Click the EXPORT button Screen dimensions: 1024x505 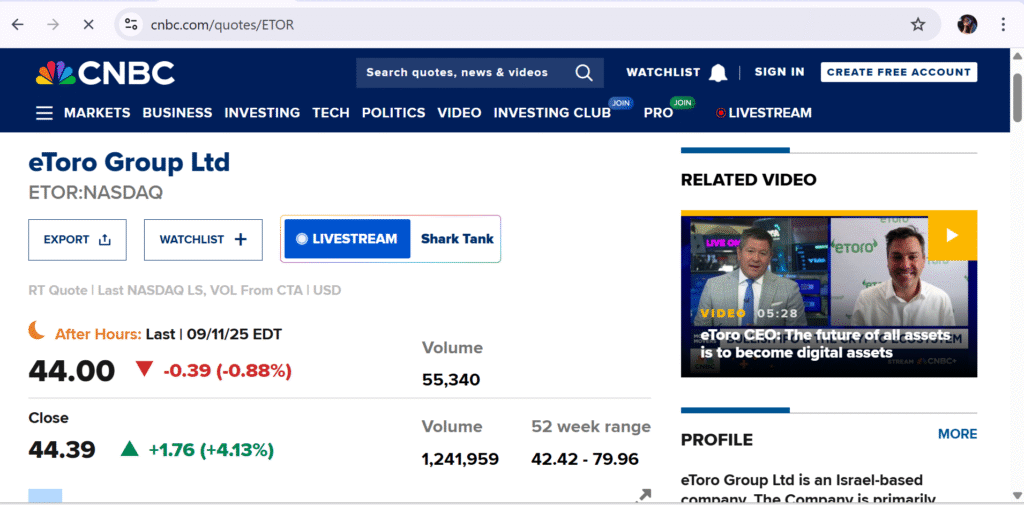[77, 240]
